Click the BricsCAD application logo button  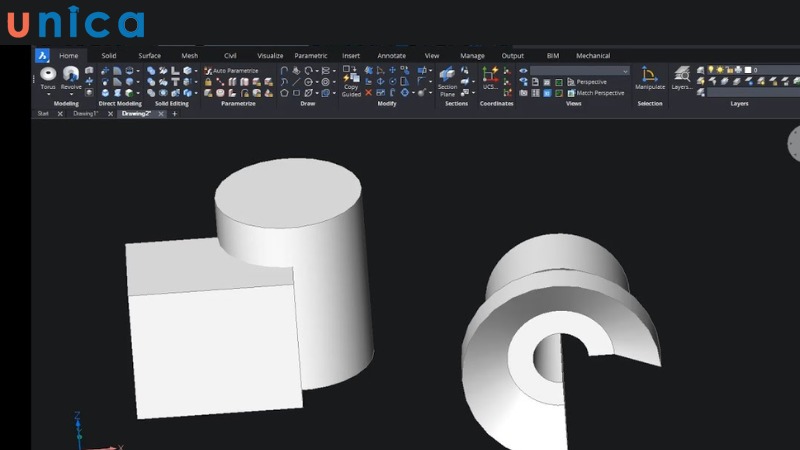click(x=42, y=56)
